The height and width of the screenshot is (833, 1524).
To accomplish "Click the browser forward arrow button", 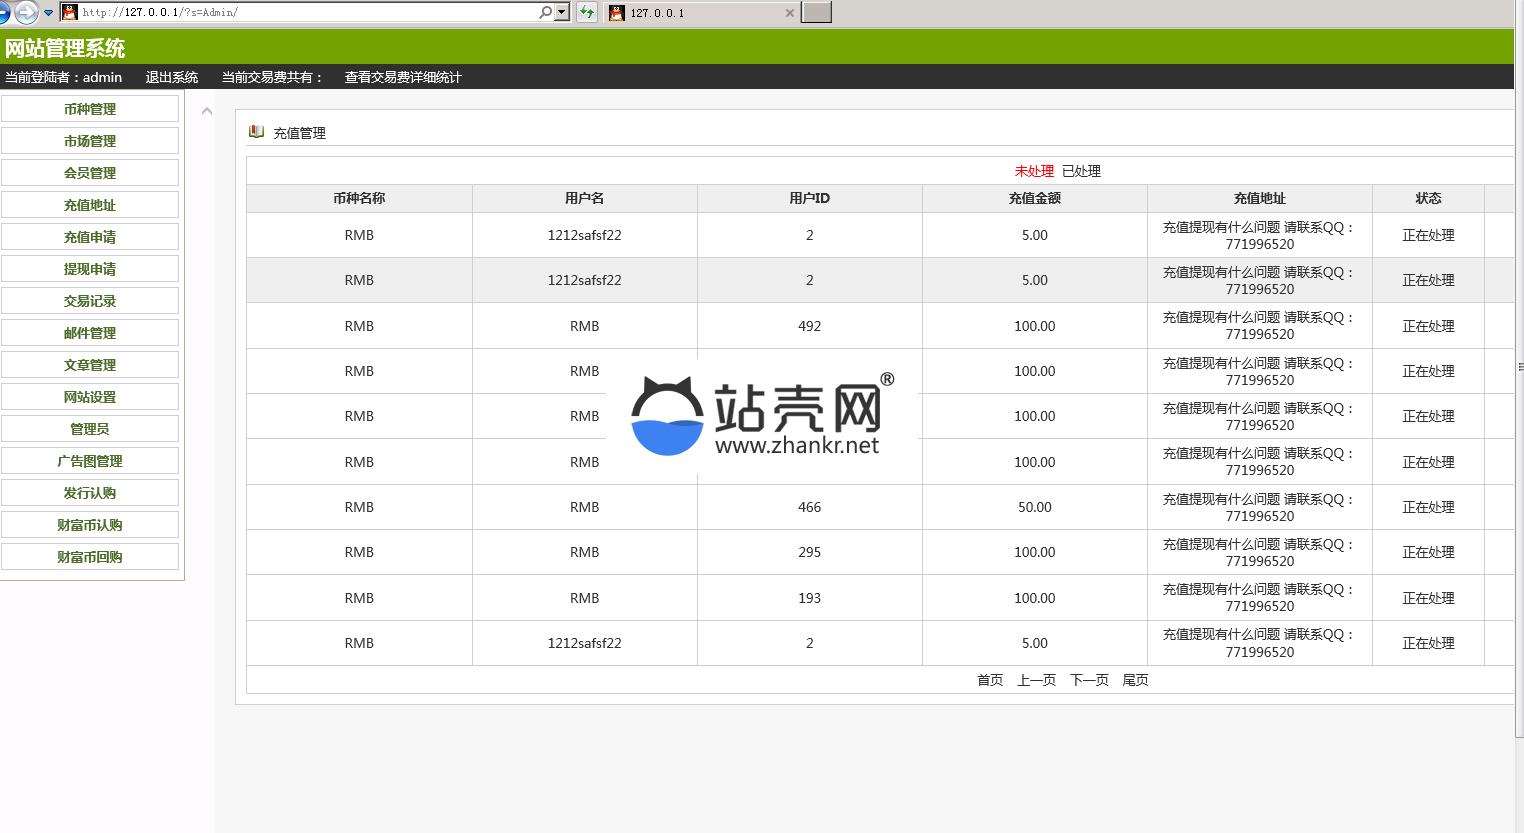I will tap(26, 12).
